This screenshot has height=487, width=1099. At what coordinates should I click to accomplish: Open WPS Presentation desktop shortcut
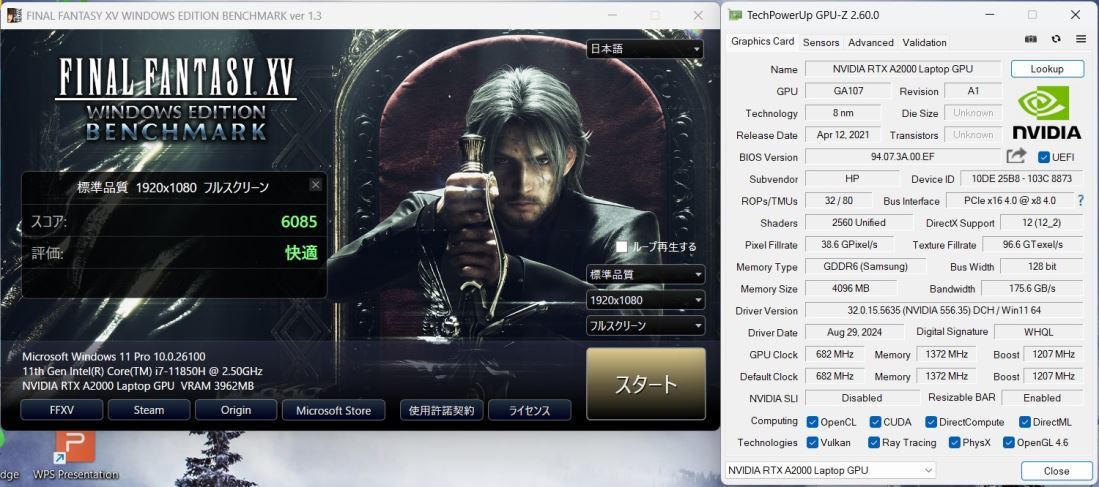tap(75, 454)
